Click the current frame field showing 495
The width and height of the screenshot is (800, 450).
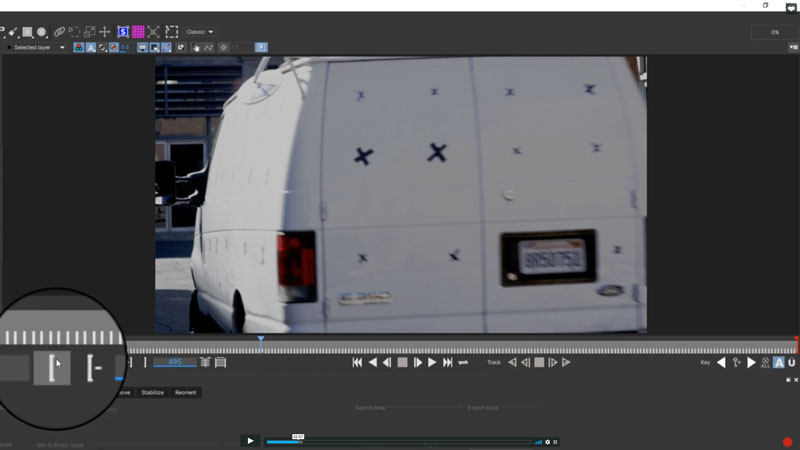(x=174, y=362)
